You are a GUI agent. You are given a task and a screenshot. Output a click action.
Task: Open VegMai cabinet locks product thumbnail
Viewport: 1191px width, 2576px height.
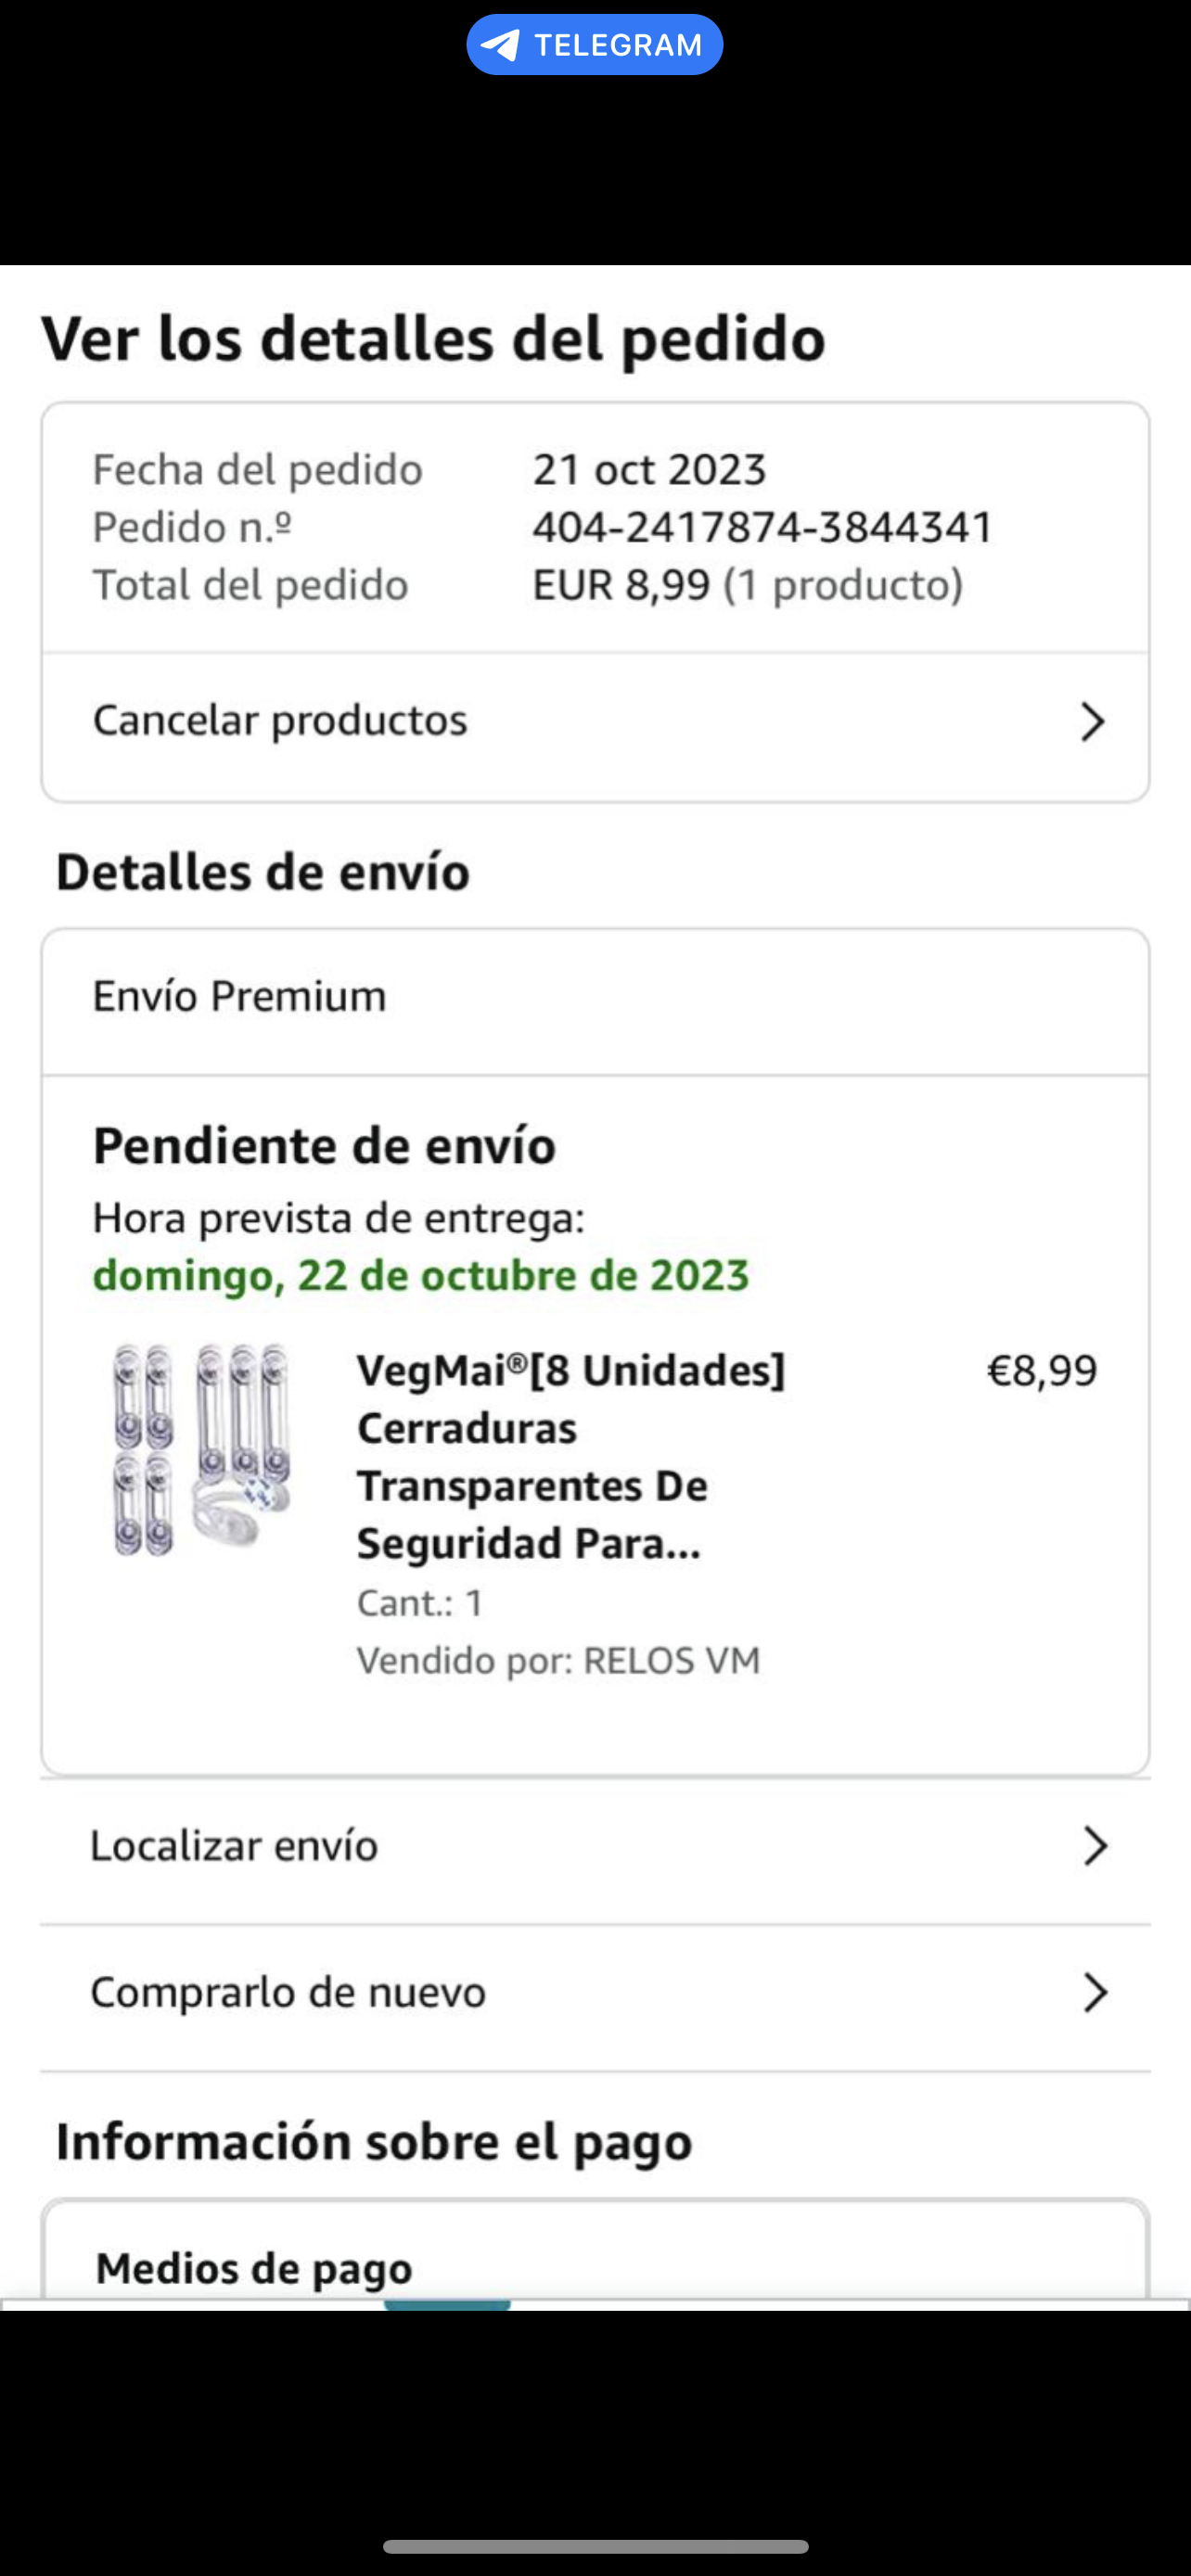(x=202, y=1449)
